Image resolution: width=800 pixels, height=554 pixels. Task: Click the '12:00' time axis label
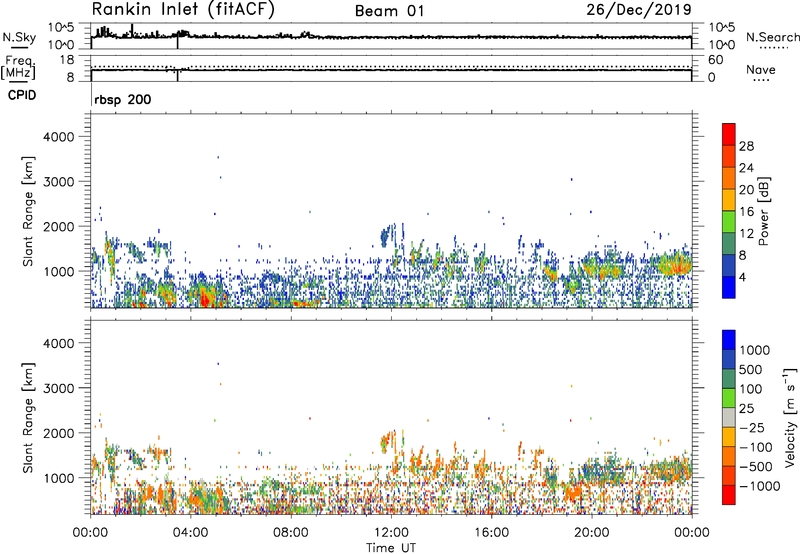tap(391, 533)
